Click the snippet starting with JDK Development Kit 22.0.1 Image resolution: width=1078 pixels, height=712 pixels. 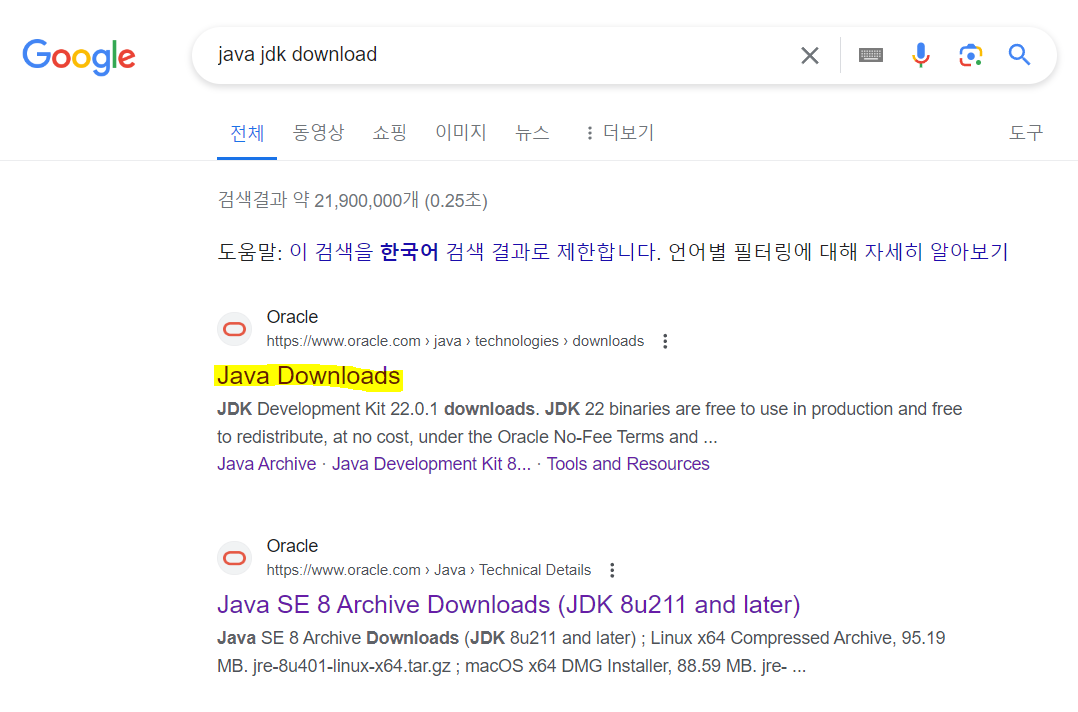(x=589, y=423)
